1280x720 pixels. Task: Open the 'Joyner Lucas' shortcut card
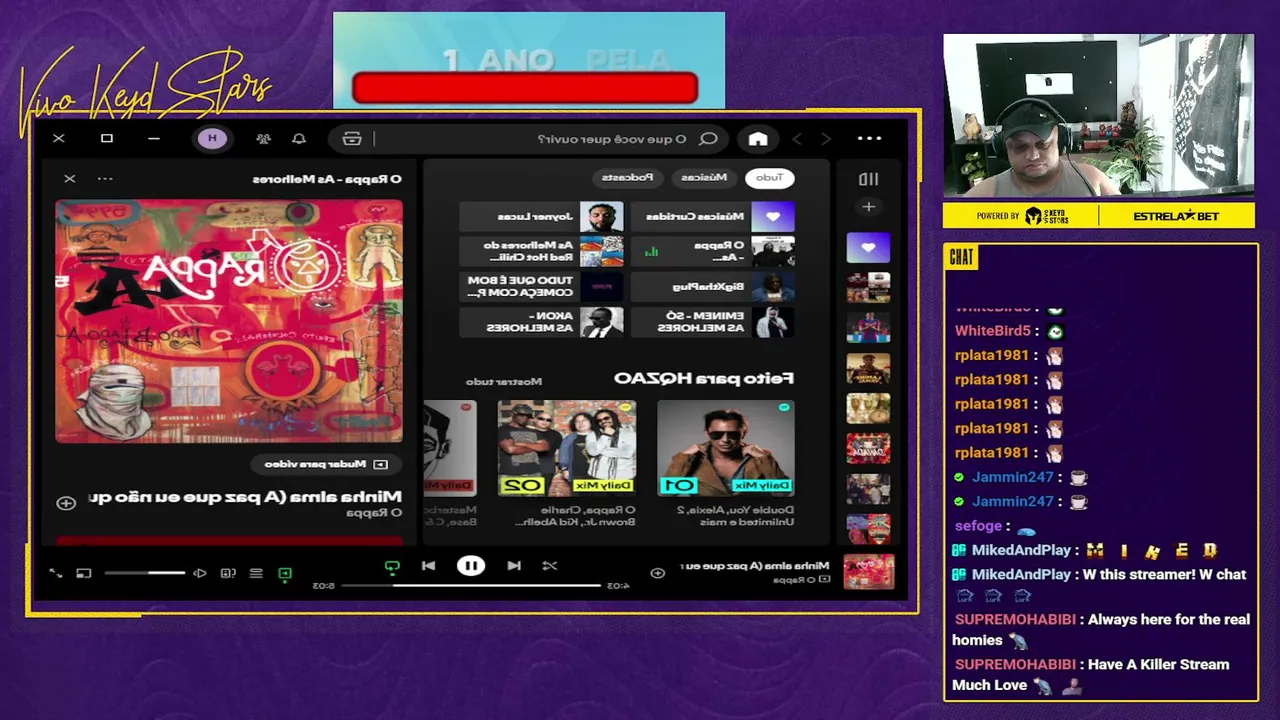(542, 216)
